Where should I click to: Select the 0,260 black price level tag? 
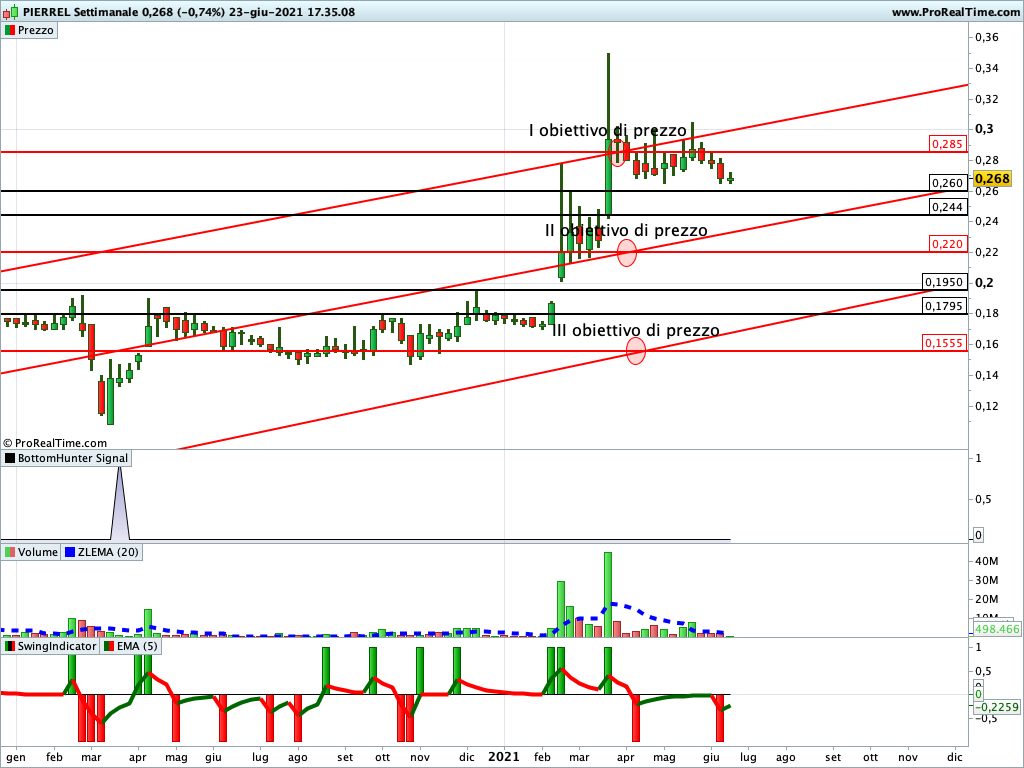[x=947, y=183]
